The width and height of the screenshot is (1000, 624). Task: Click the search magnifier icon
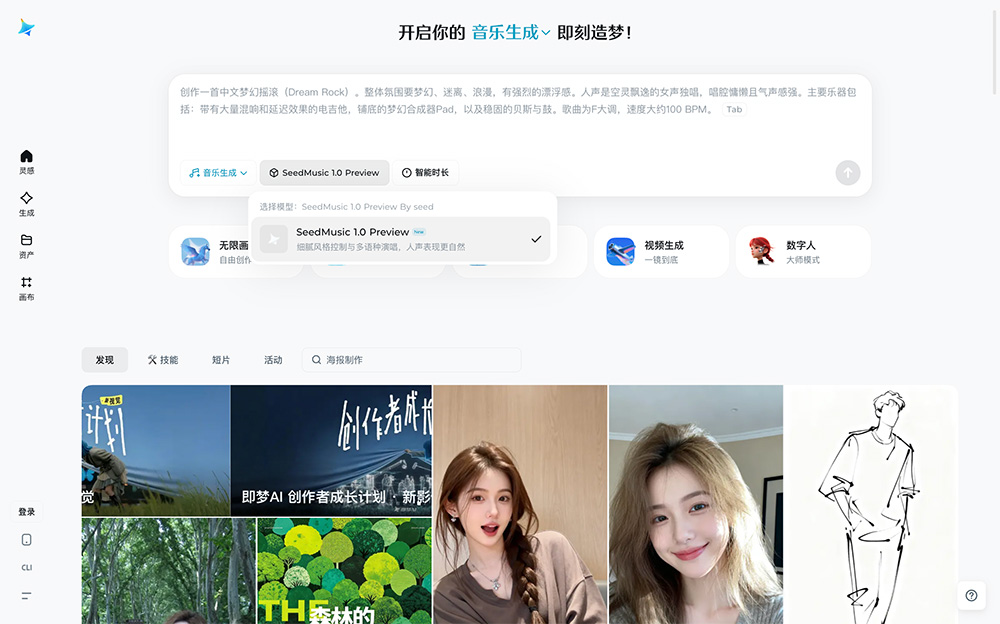pos(316,360)
